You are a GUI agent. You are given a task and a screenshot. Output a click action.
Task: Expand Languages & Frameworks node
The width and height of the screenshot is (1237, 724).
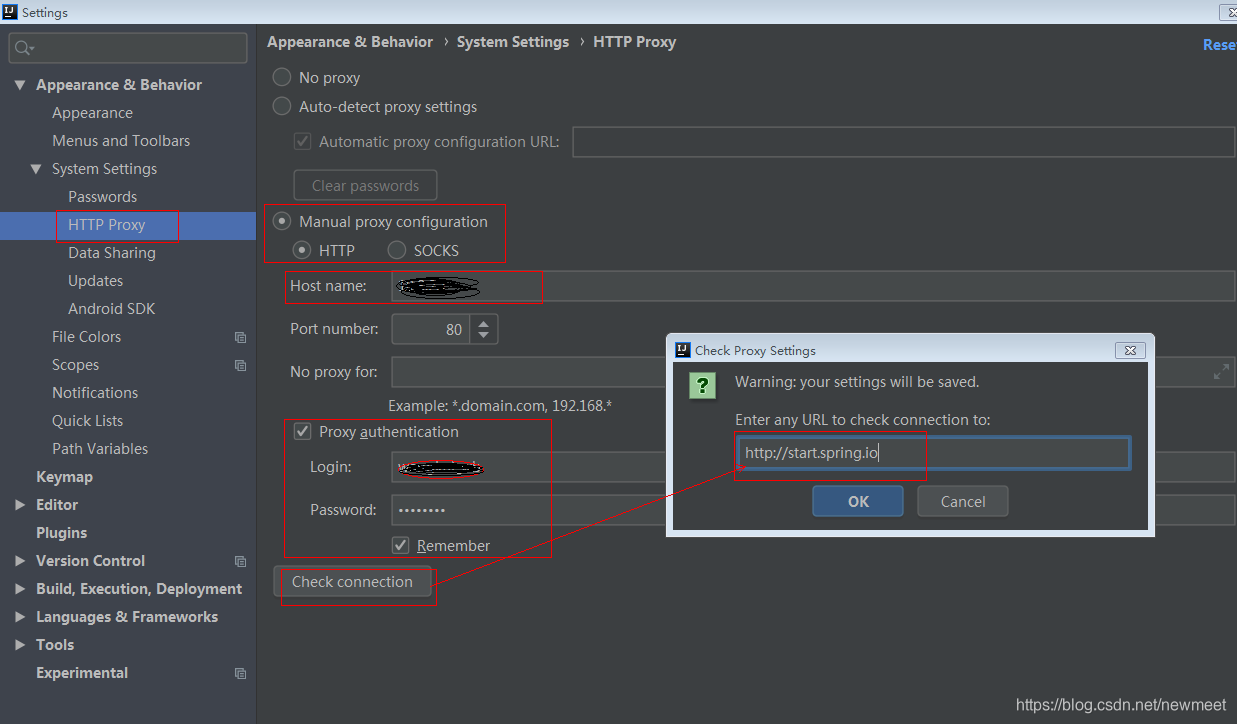point(20,617)
